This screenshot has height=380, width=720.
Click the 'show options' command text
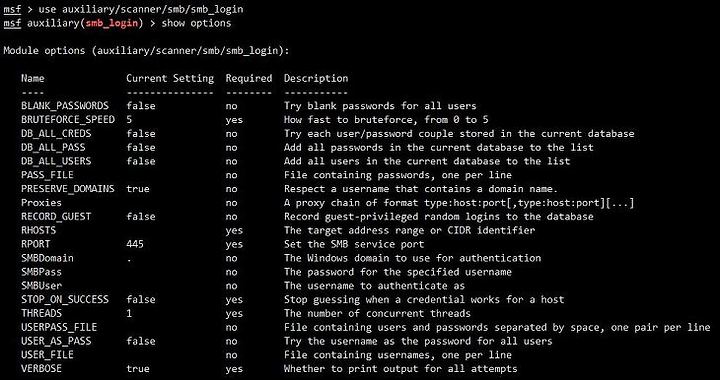[x=197, y=23]
